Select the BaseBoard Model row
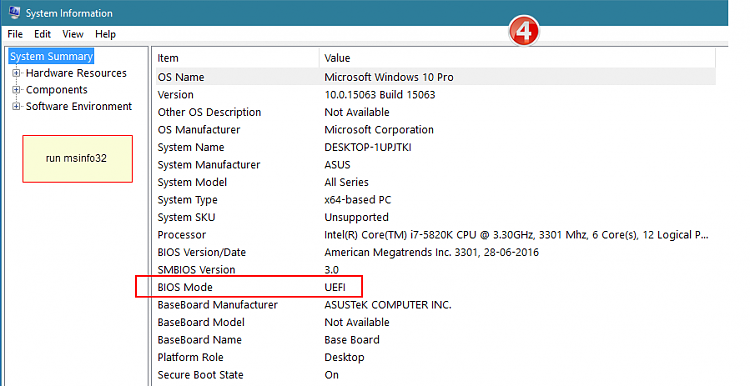 click(x=436, y=322)
